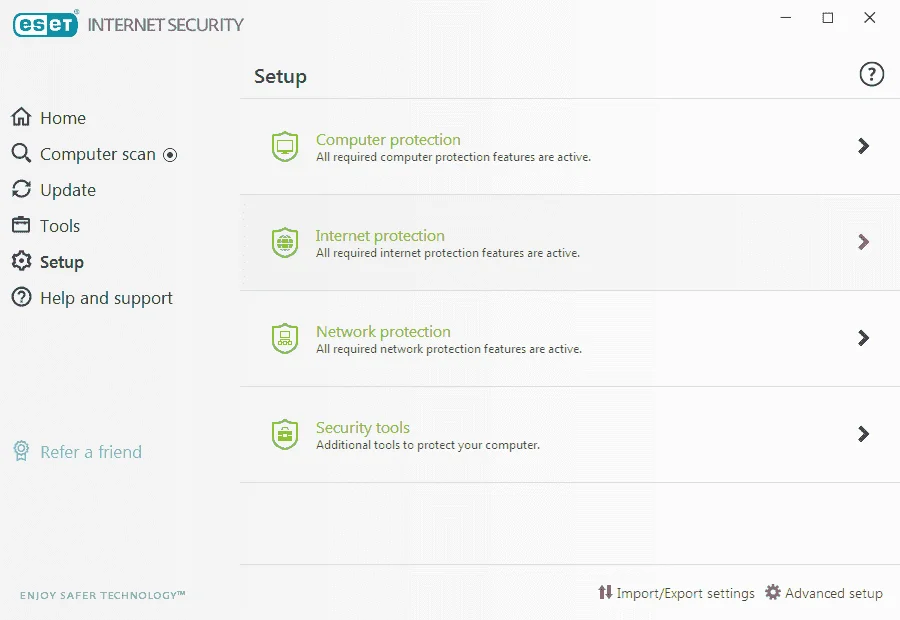Open Internet protection settings heading
This screenshot has height=620, width=900.
click(380, 235)
